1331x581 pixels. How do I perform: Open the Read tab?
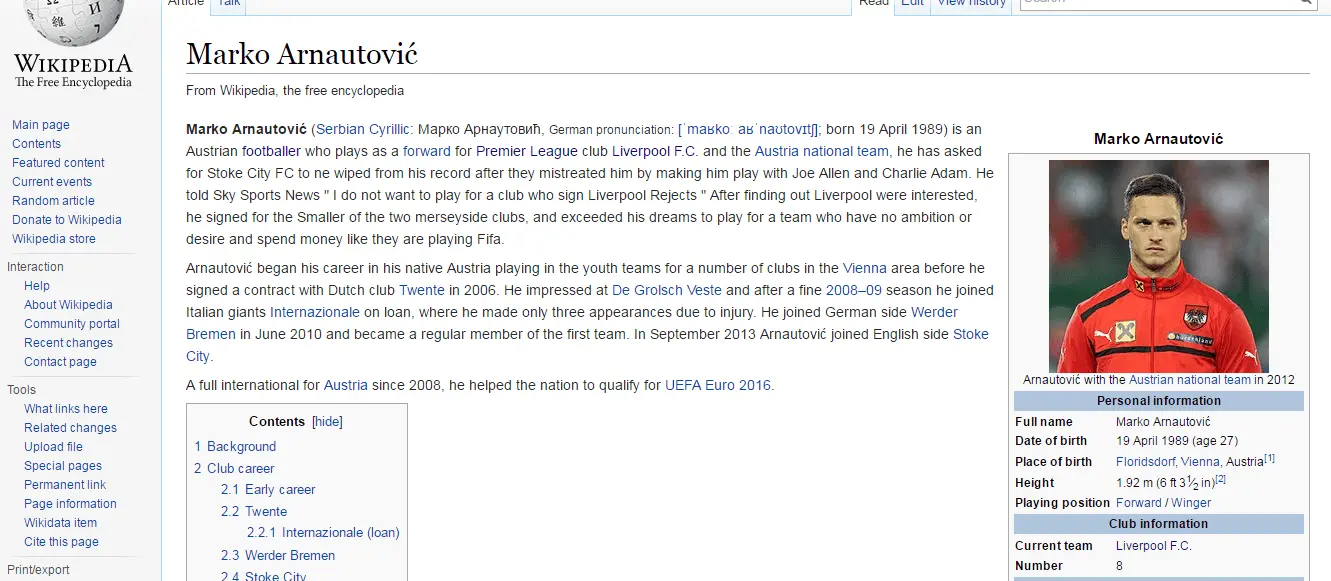coord(873,4)
